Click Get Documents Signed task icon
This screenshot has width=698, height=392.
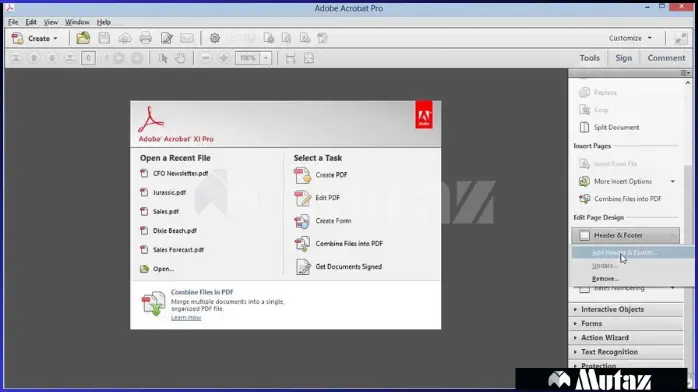click(x=303, y=267)
